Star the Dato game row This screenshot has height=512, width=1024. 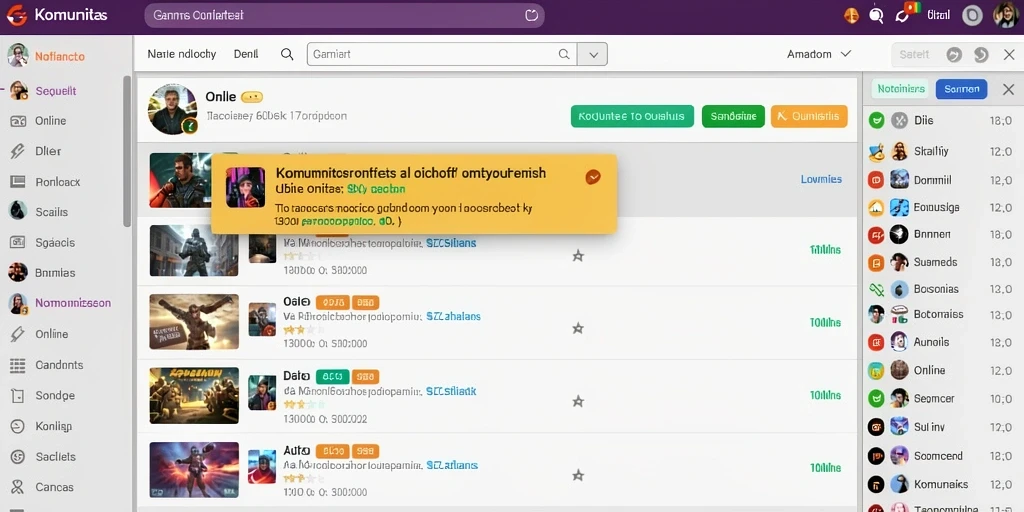[578, 401]
